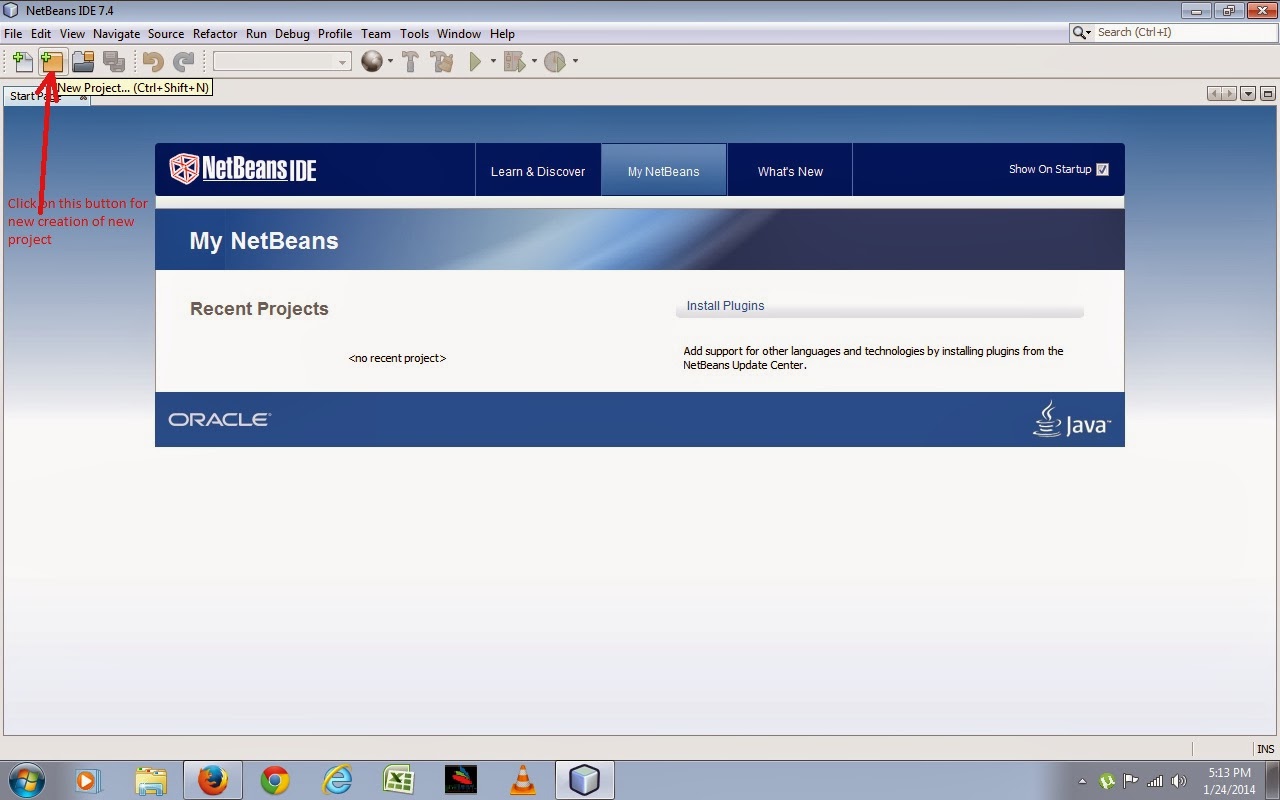Maximize the editor window button
Viewport: 1280px width, 800px height.
[x=1267, y=94]
